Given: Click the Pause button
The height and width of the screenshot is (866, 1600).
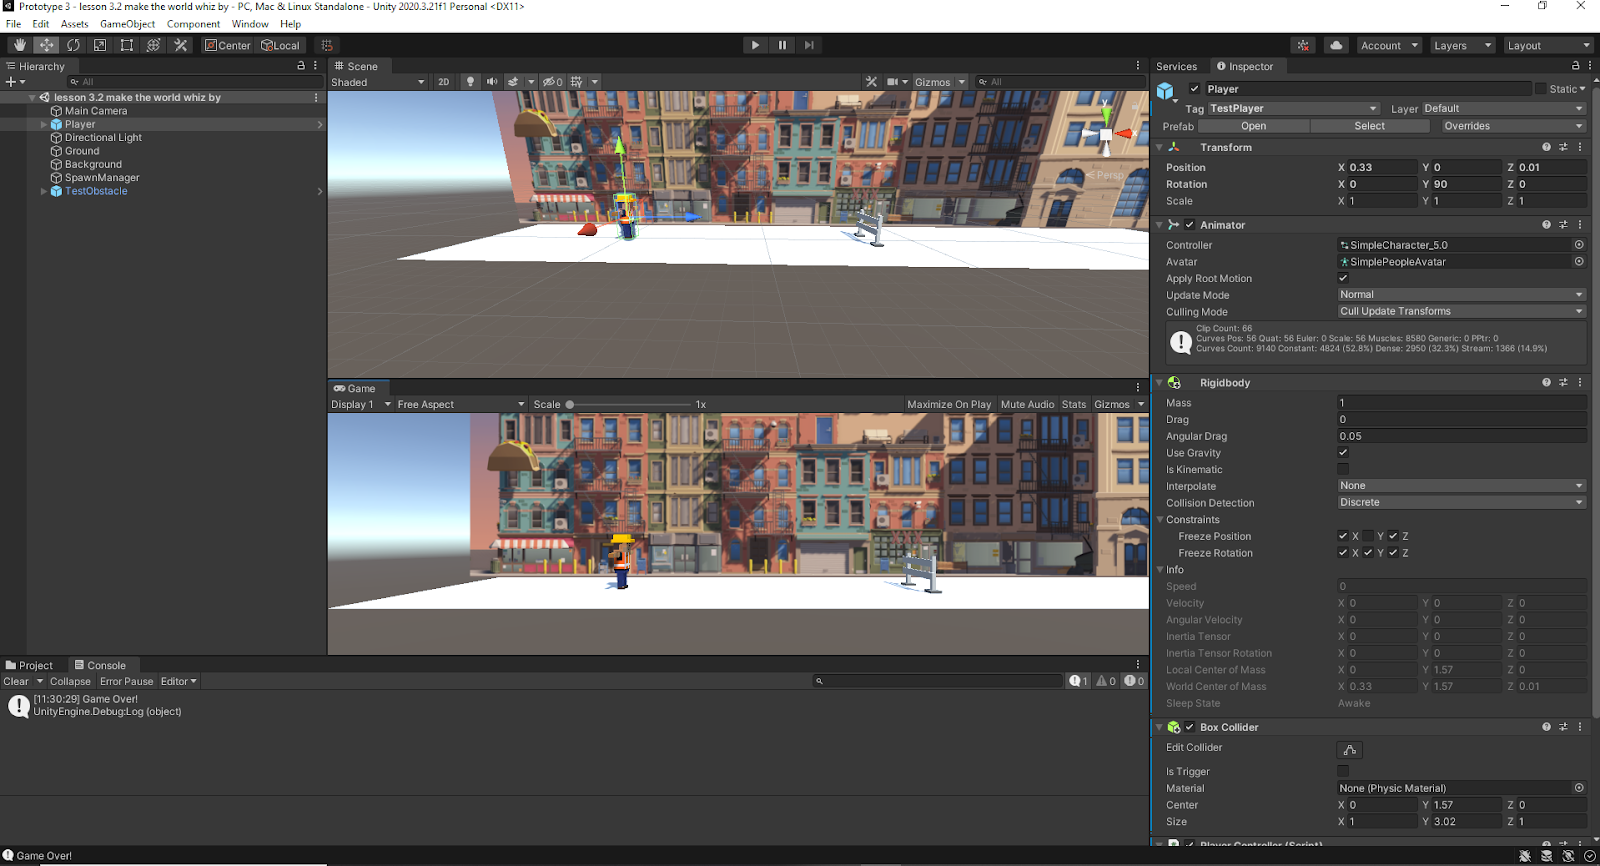Looking at the screenshot, I should coord(782,45).
